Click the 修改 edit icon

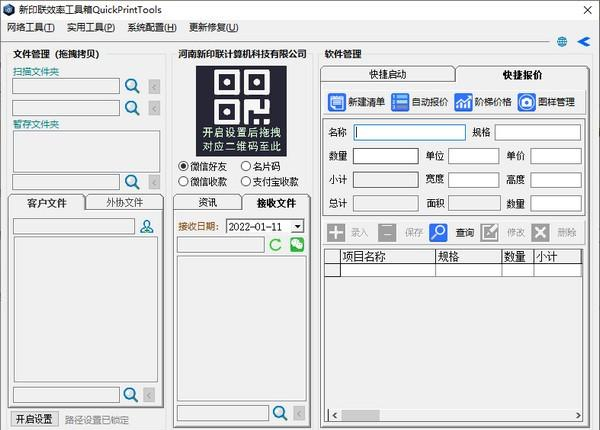(489, 233)
